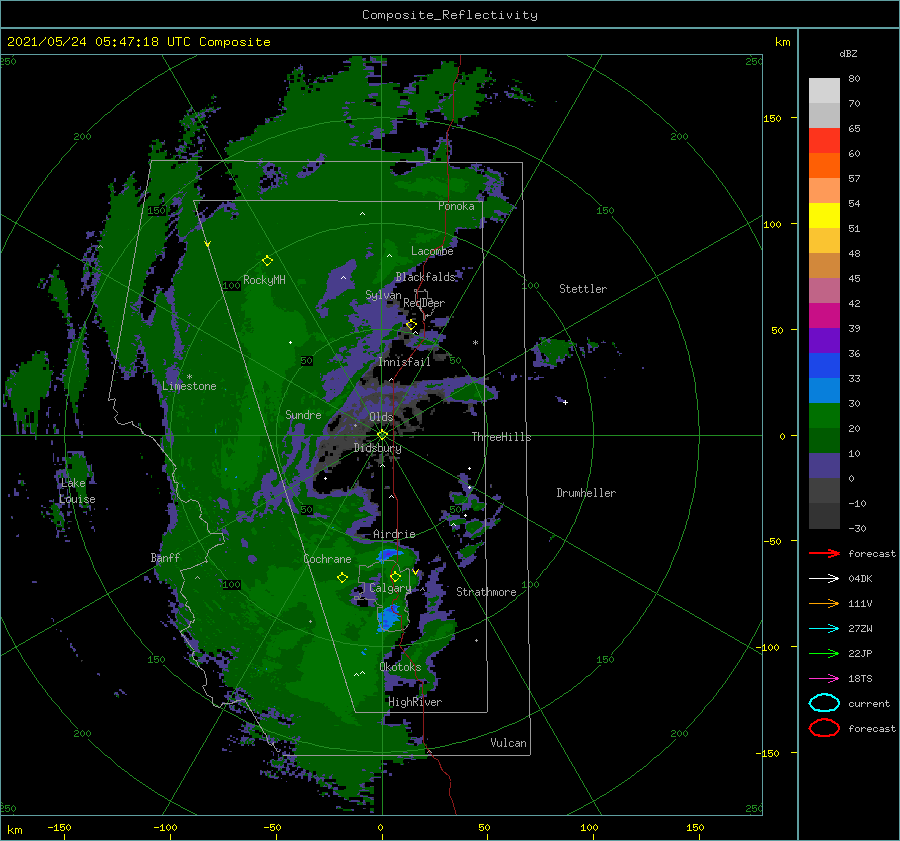Select the blue 33-36 dBZ swatch

point(824,366)
